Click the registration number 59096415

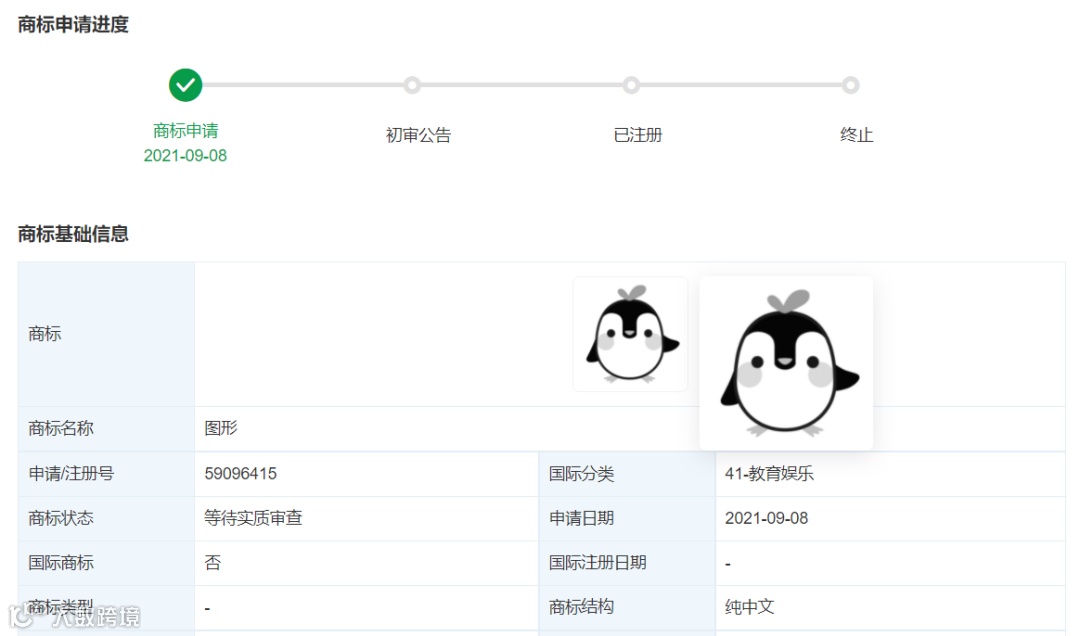click(240, 474)
